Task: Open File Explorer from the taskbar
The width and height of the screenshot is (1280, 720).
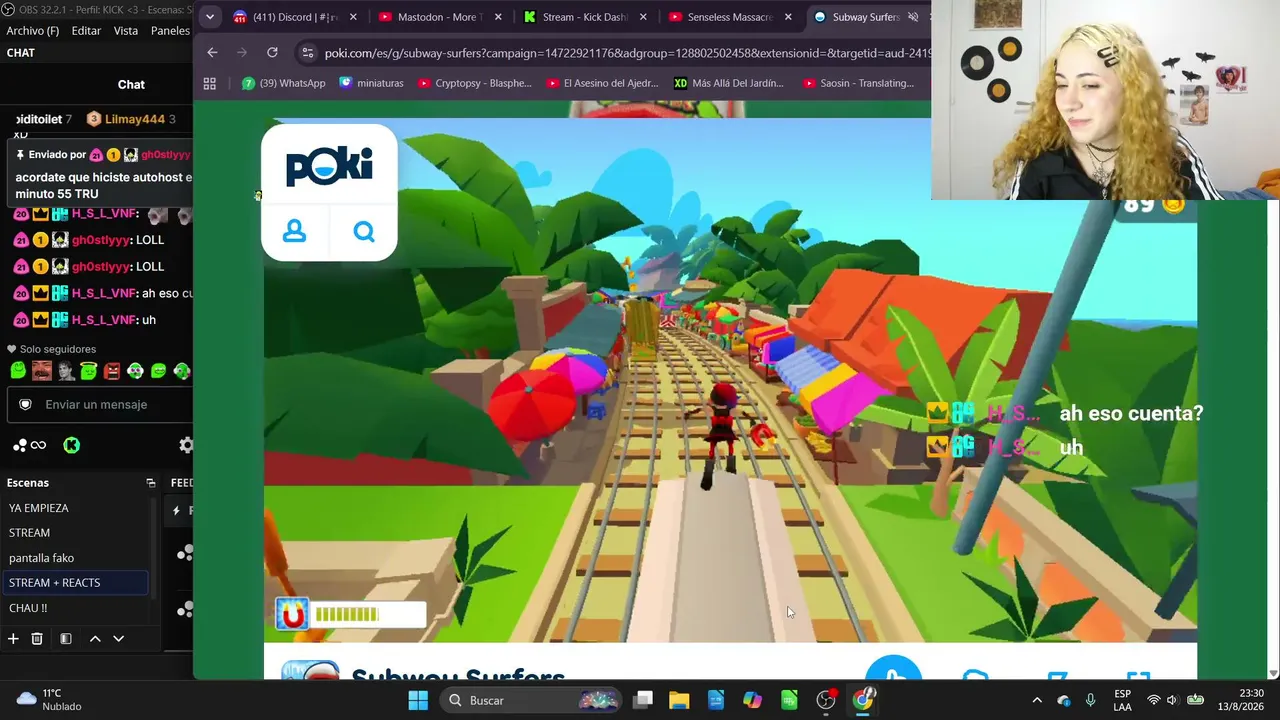Action: pos(679,700)
